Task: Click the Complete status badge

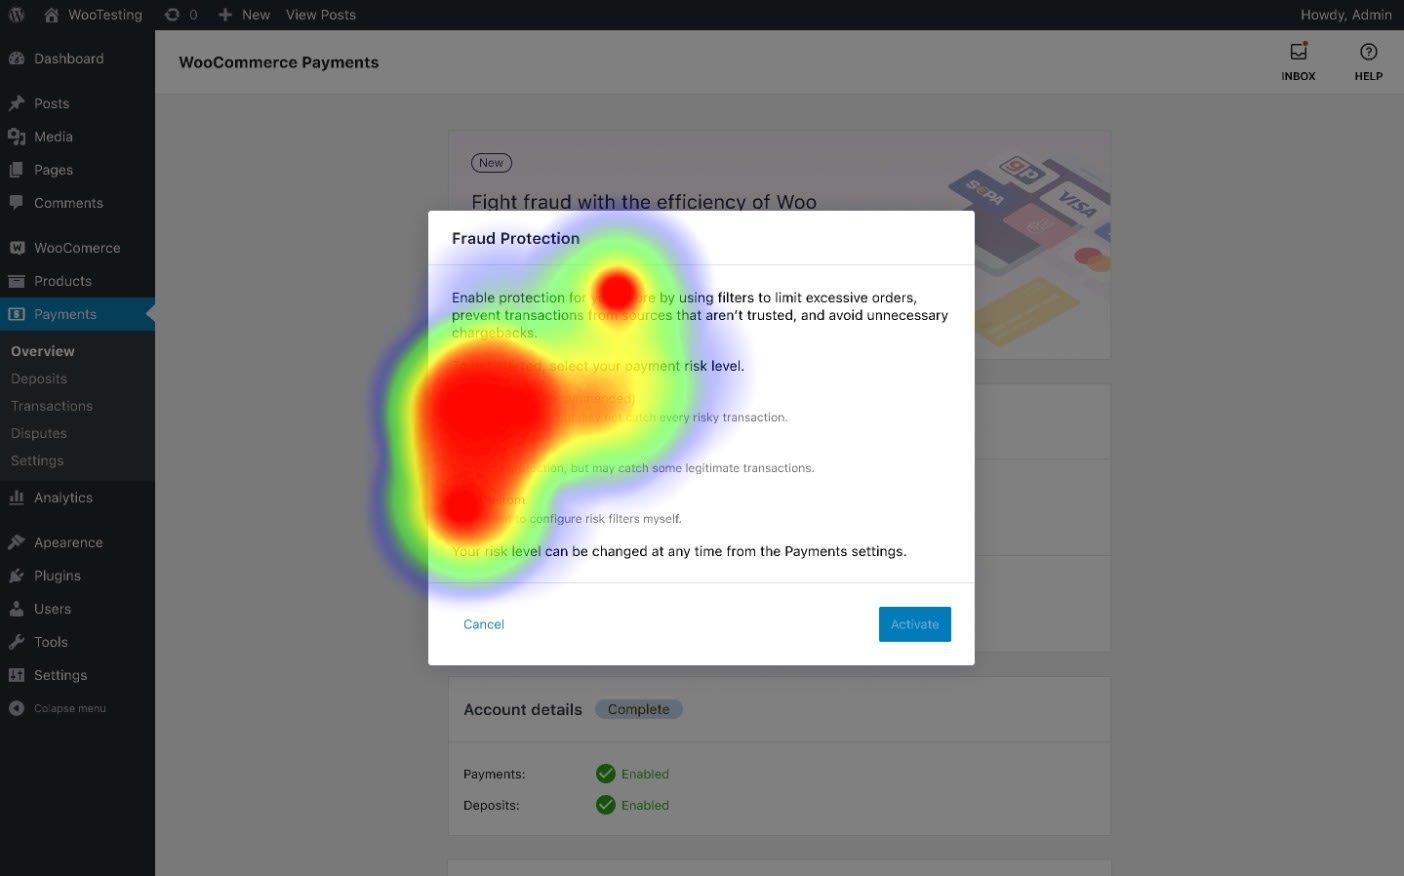Action: click(639, 709)
